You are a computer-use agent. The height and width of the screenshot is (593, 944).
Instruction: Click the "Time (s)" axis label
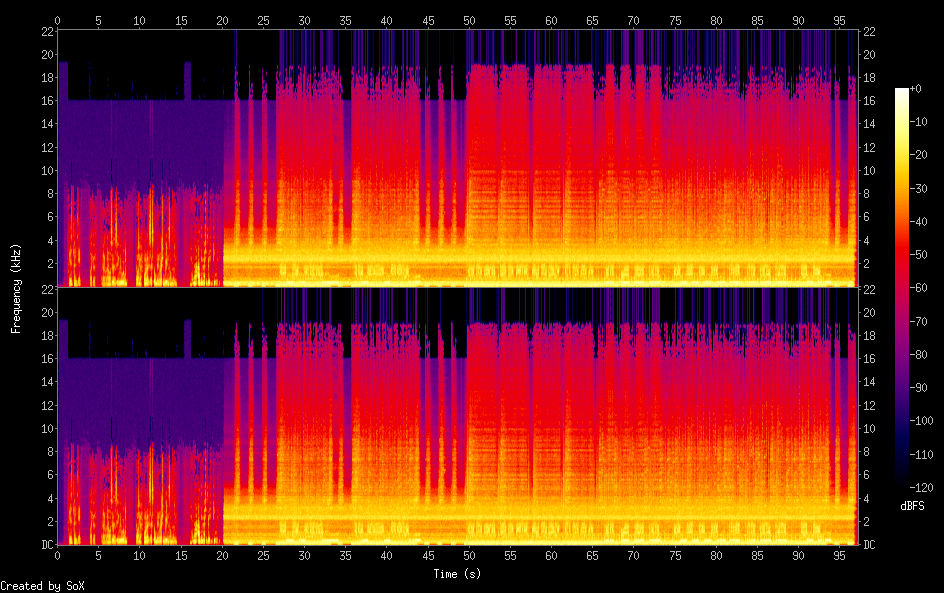tap(458, 574)
